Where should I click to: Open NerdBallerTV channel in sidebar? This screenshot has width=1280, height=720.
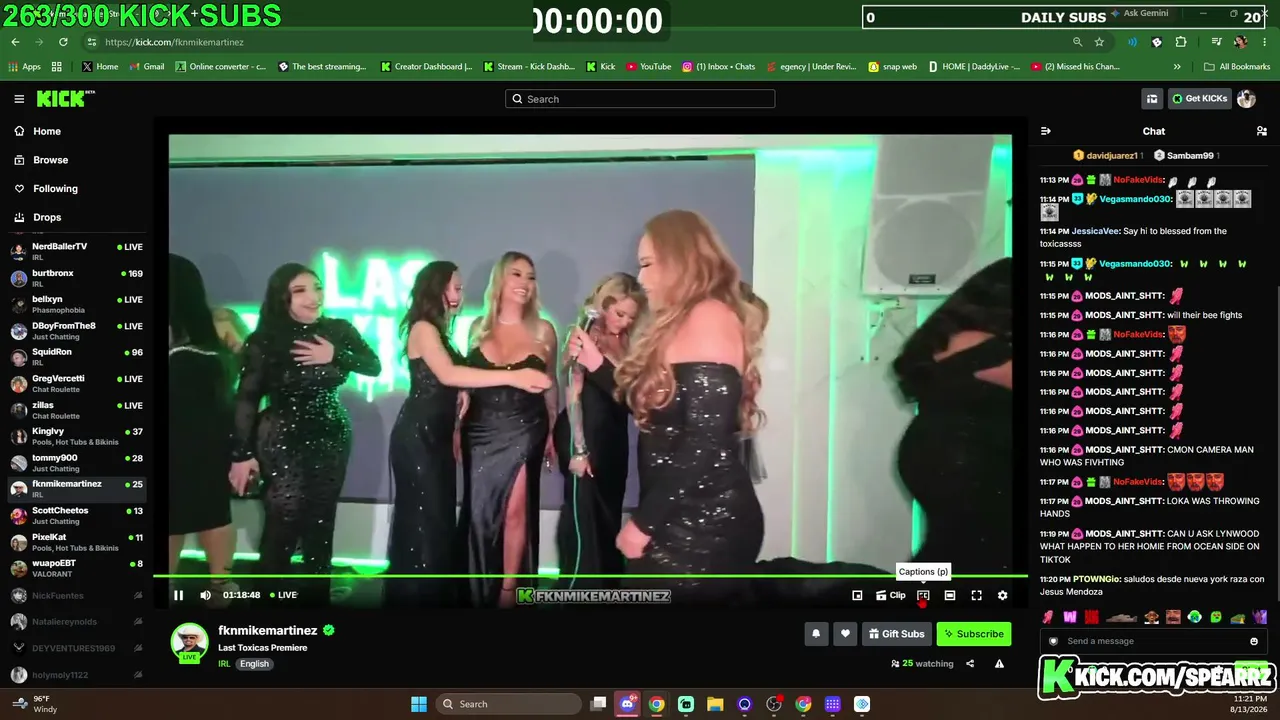pyautogui.click(x=76, y=251)
